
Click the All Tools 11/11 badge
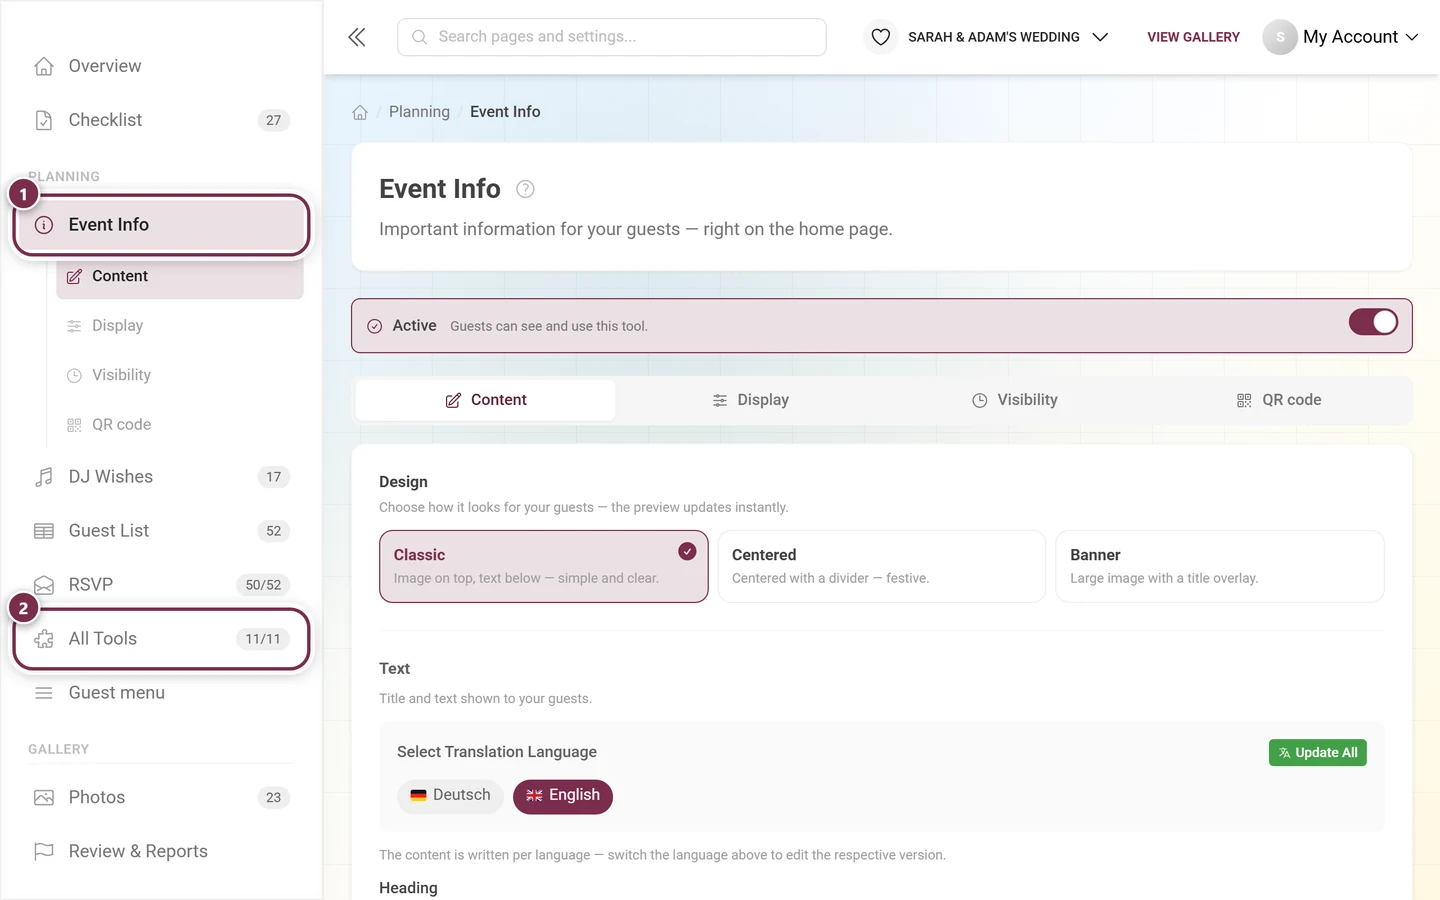pyautogui.click(x=263, y=639)
